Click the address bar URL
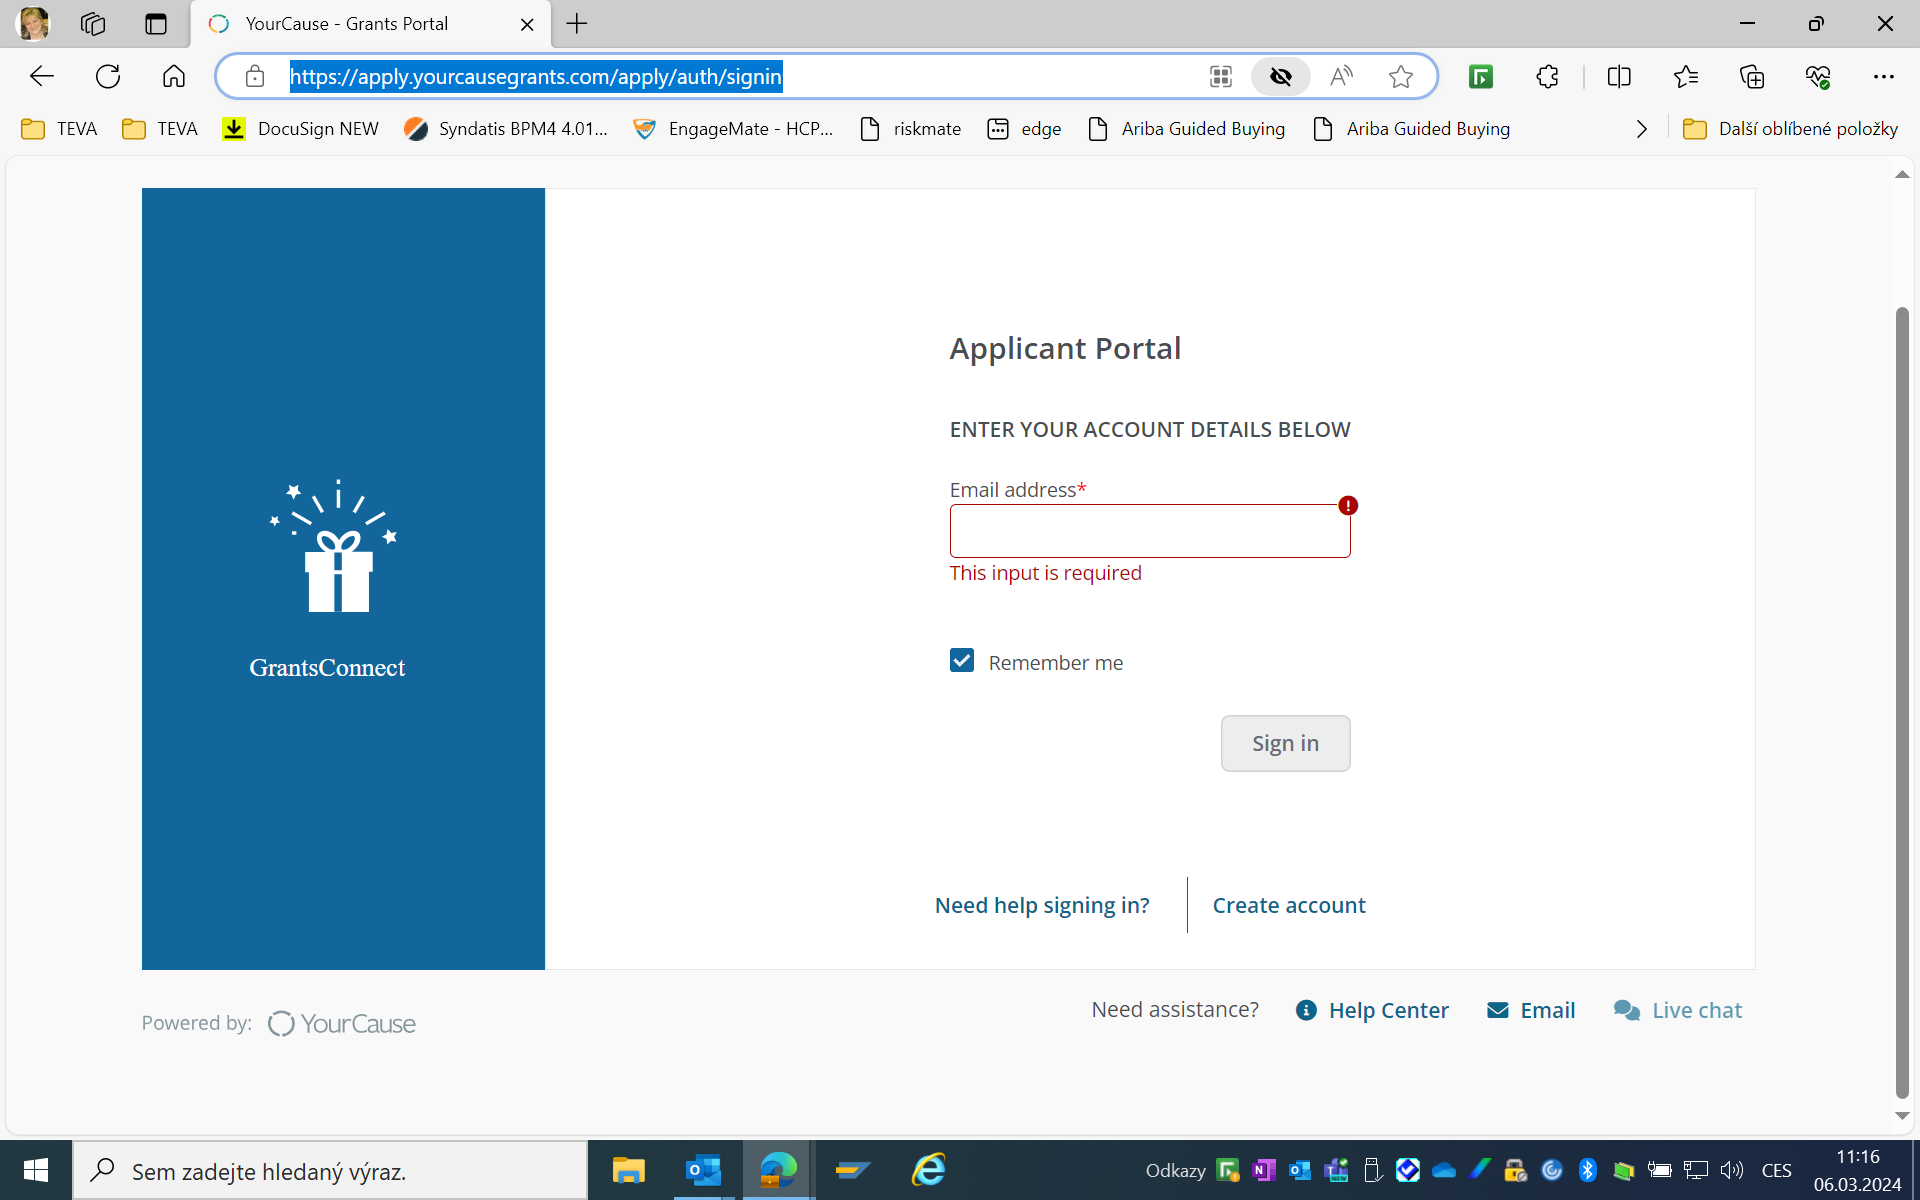The image size is (1920, 1200). (536, 77)
